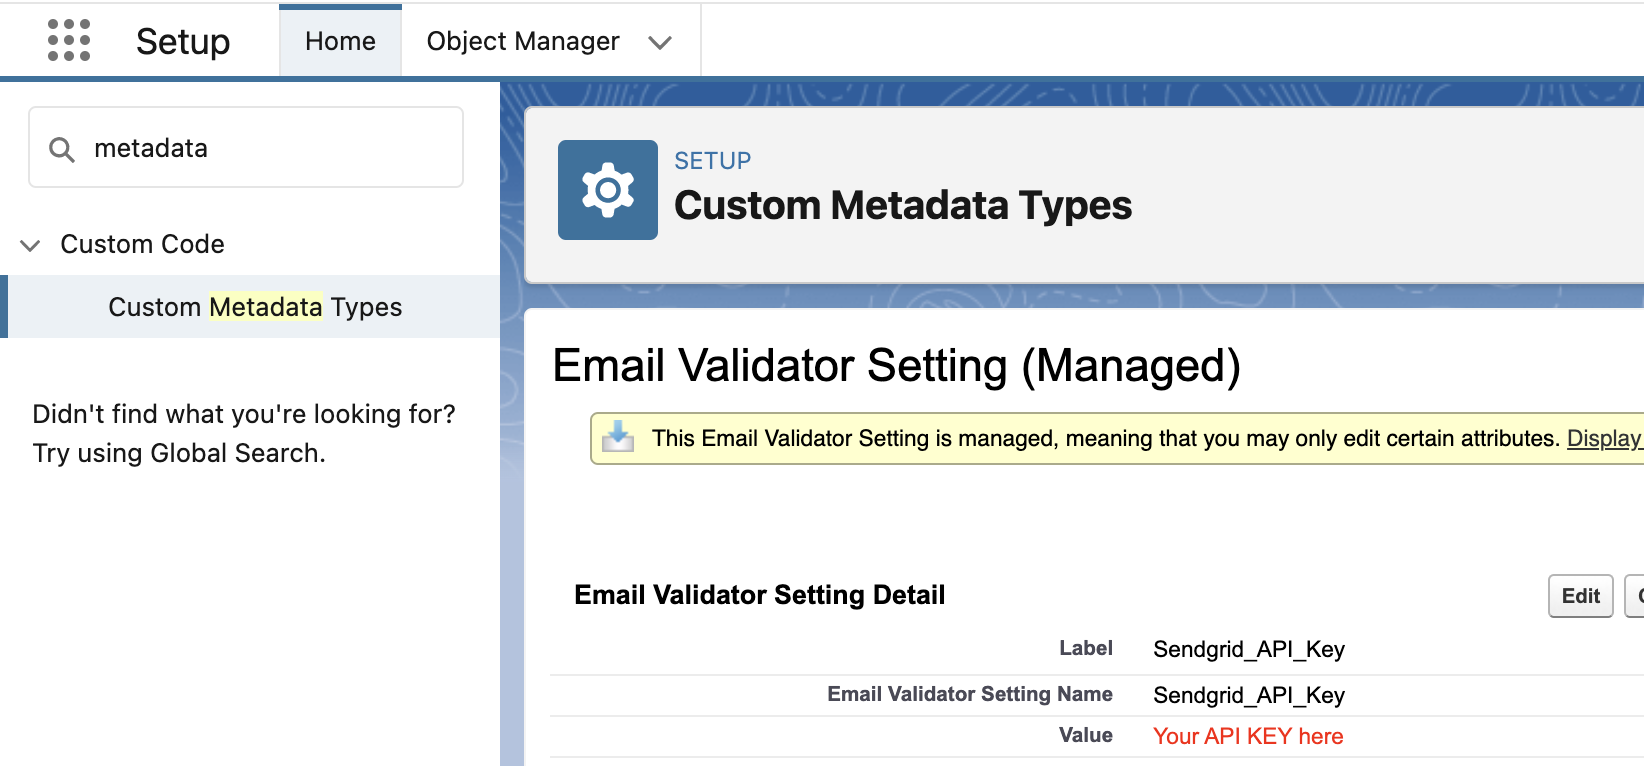Switch to the Home tab

340,41
